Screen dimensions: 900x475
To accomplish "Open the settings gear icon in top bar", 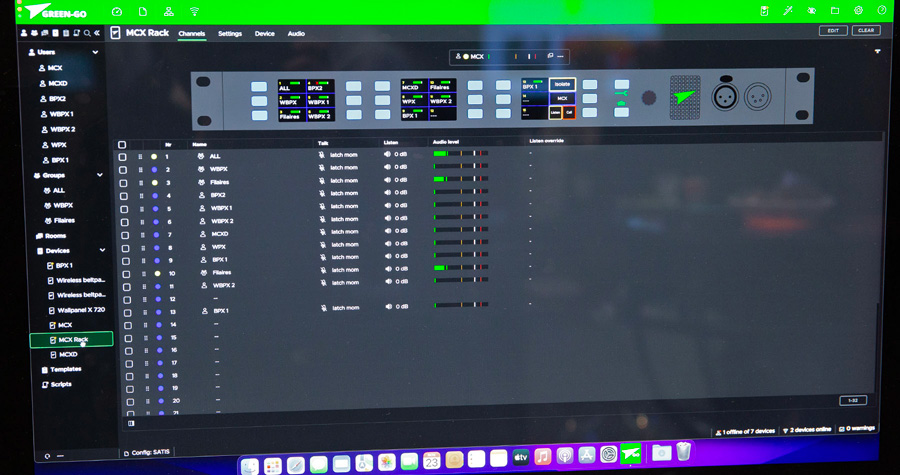I will [x=858, y=10].
